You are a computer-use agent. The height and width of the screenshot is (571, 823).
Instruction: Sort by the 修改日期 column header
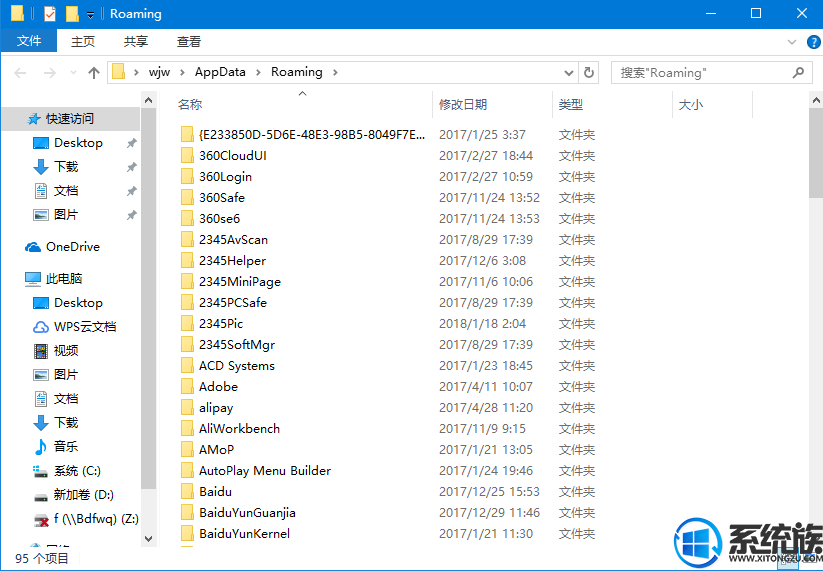click(463, 104)
